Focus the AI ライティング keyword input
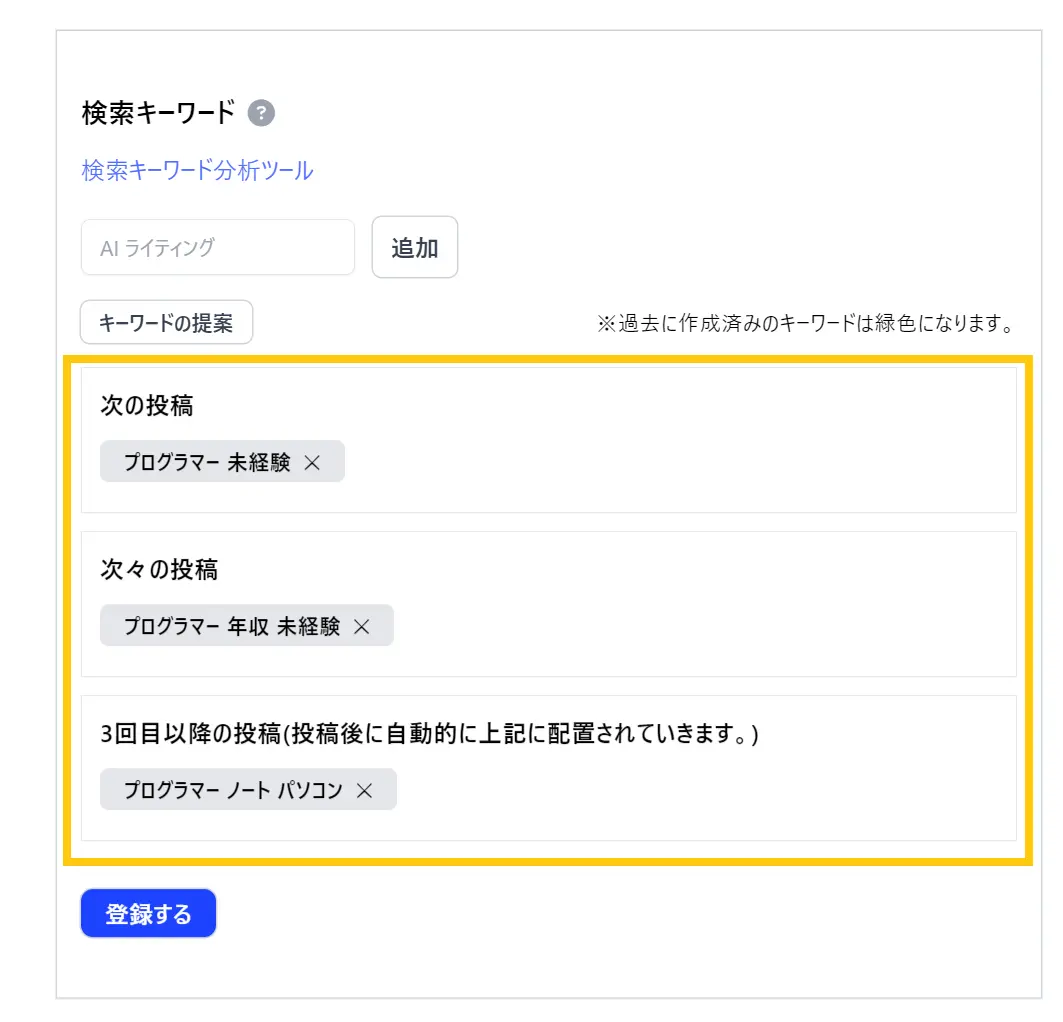This screenshot has width=1063, height=1022. tap(218, 247)
